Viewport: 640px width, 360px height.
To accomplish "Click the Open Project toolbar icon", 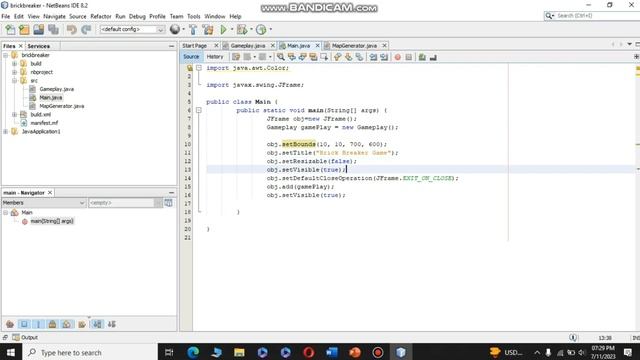I will pyautogui.click(x=39, y=29).
